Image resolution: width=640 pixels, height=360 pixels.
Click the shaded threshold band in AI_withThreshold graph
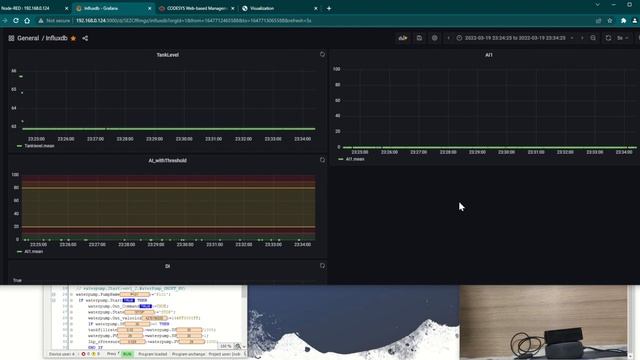[x=169, y=207]
